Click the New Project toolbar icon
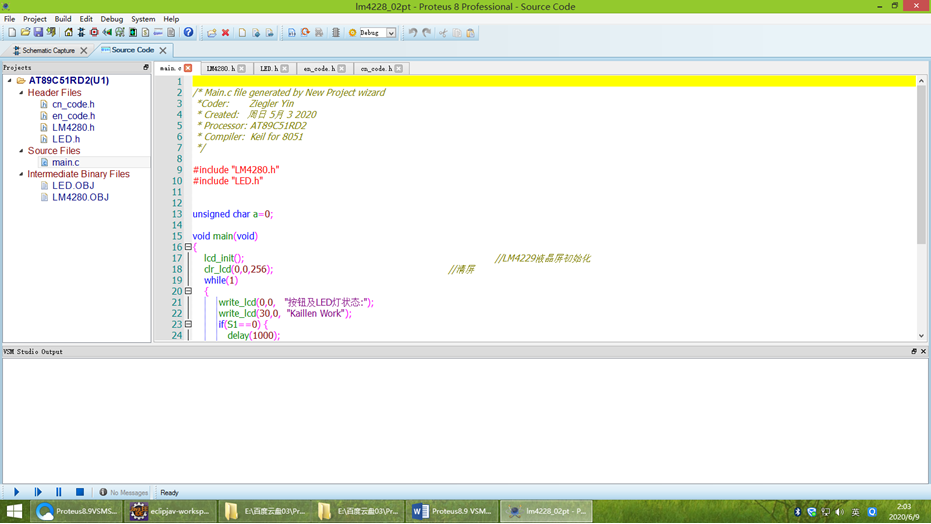931x524 pixels. [12, 33]
